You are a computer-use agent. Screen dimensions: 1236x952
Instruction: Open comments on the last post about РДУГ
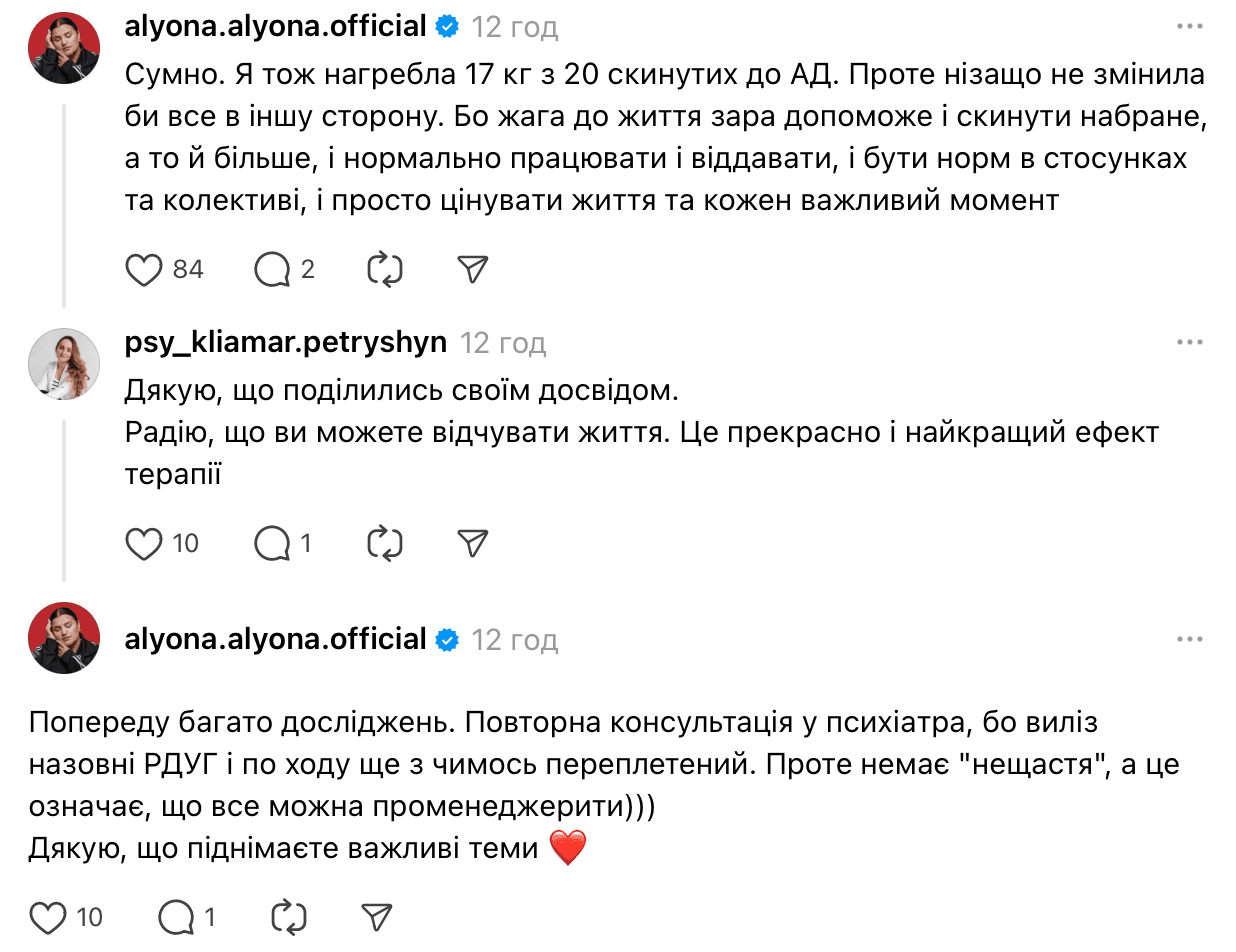point(176,917)
